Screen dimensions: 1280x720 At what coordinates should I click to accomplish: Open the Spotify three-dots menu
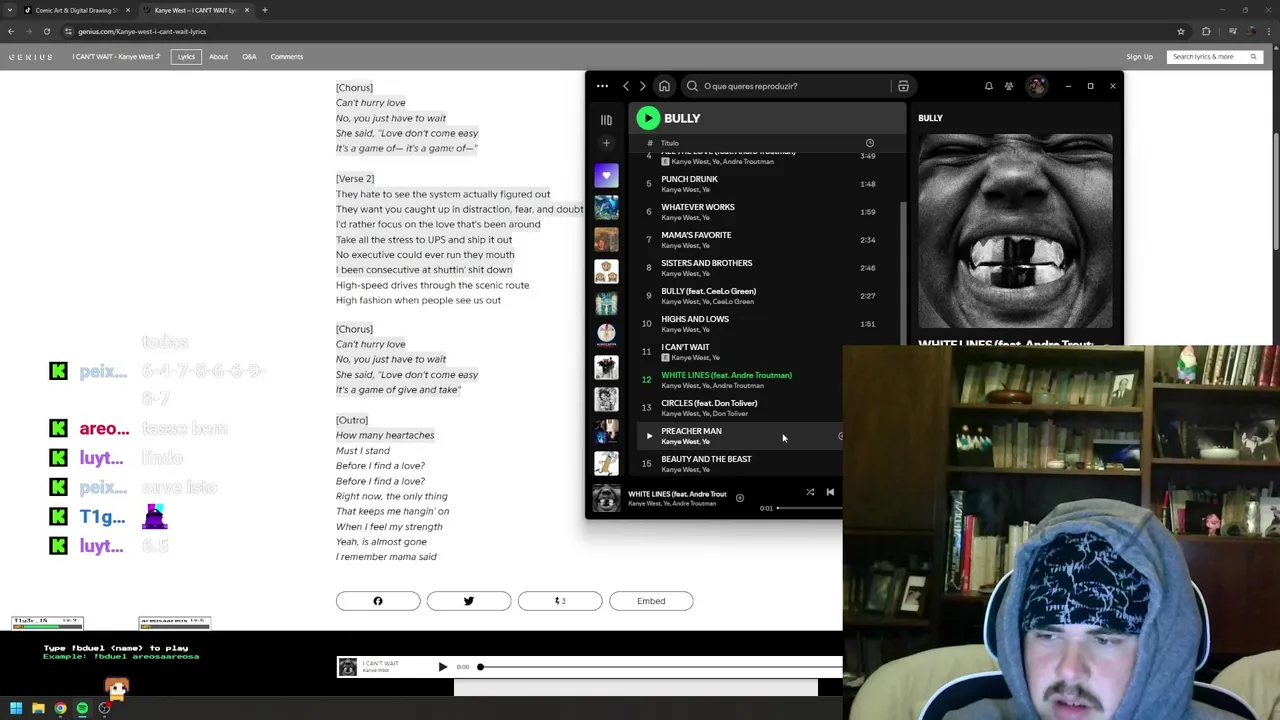[602, 86]
